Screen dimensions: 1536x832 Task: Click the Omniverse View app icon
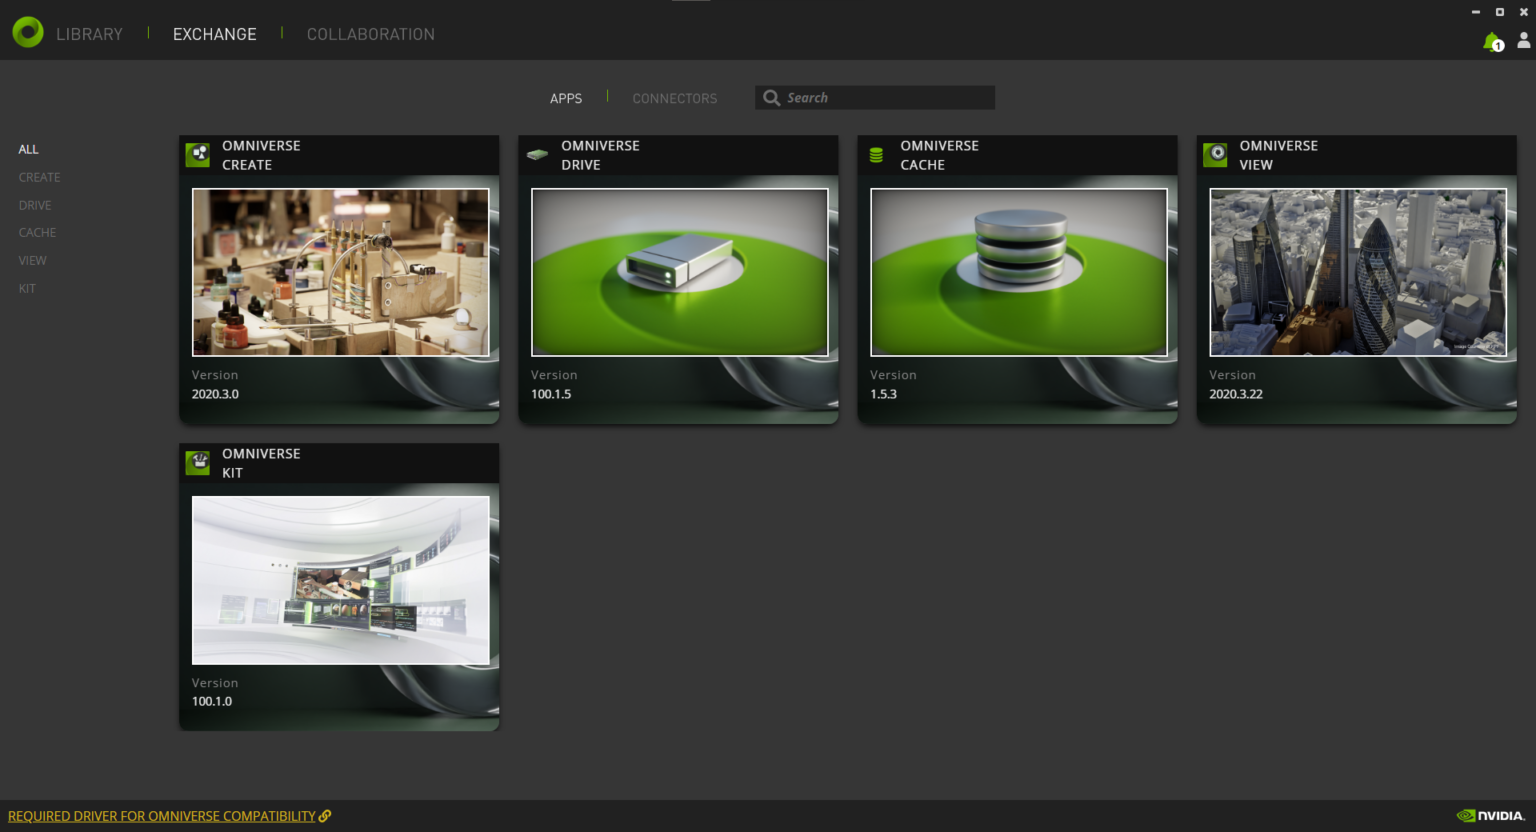click(1215, 155)
